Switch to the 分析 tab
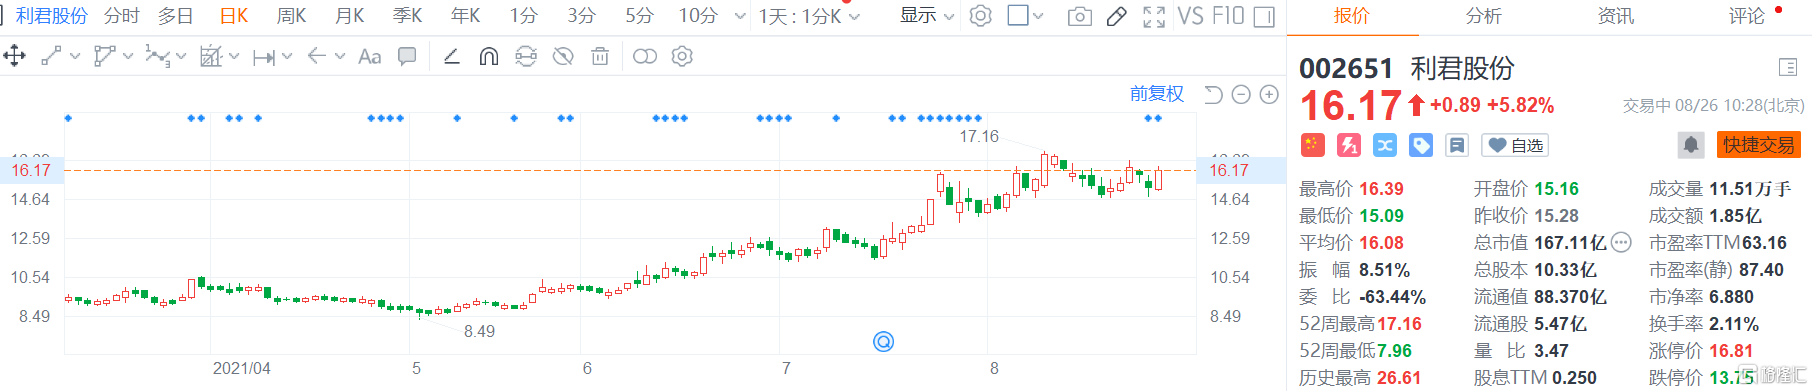This screenshot has height=391, width=1813. tap(1483, 16)
